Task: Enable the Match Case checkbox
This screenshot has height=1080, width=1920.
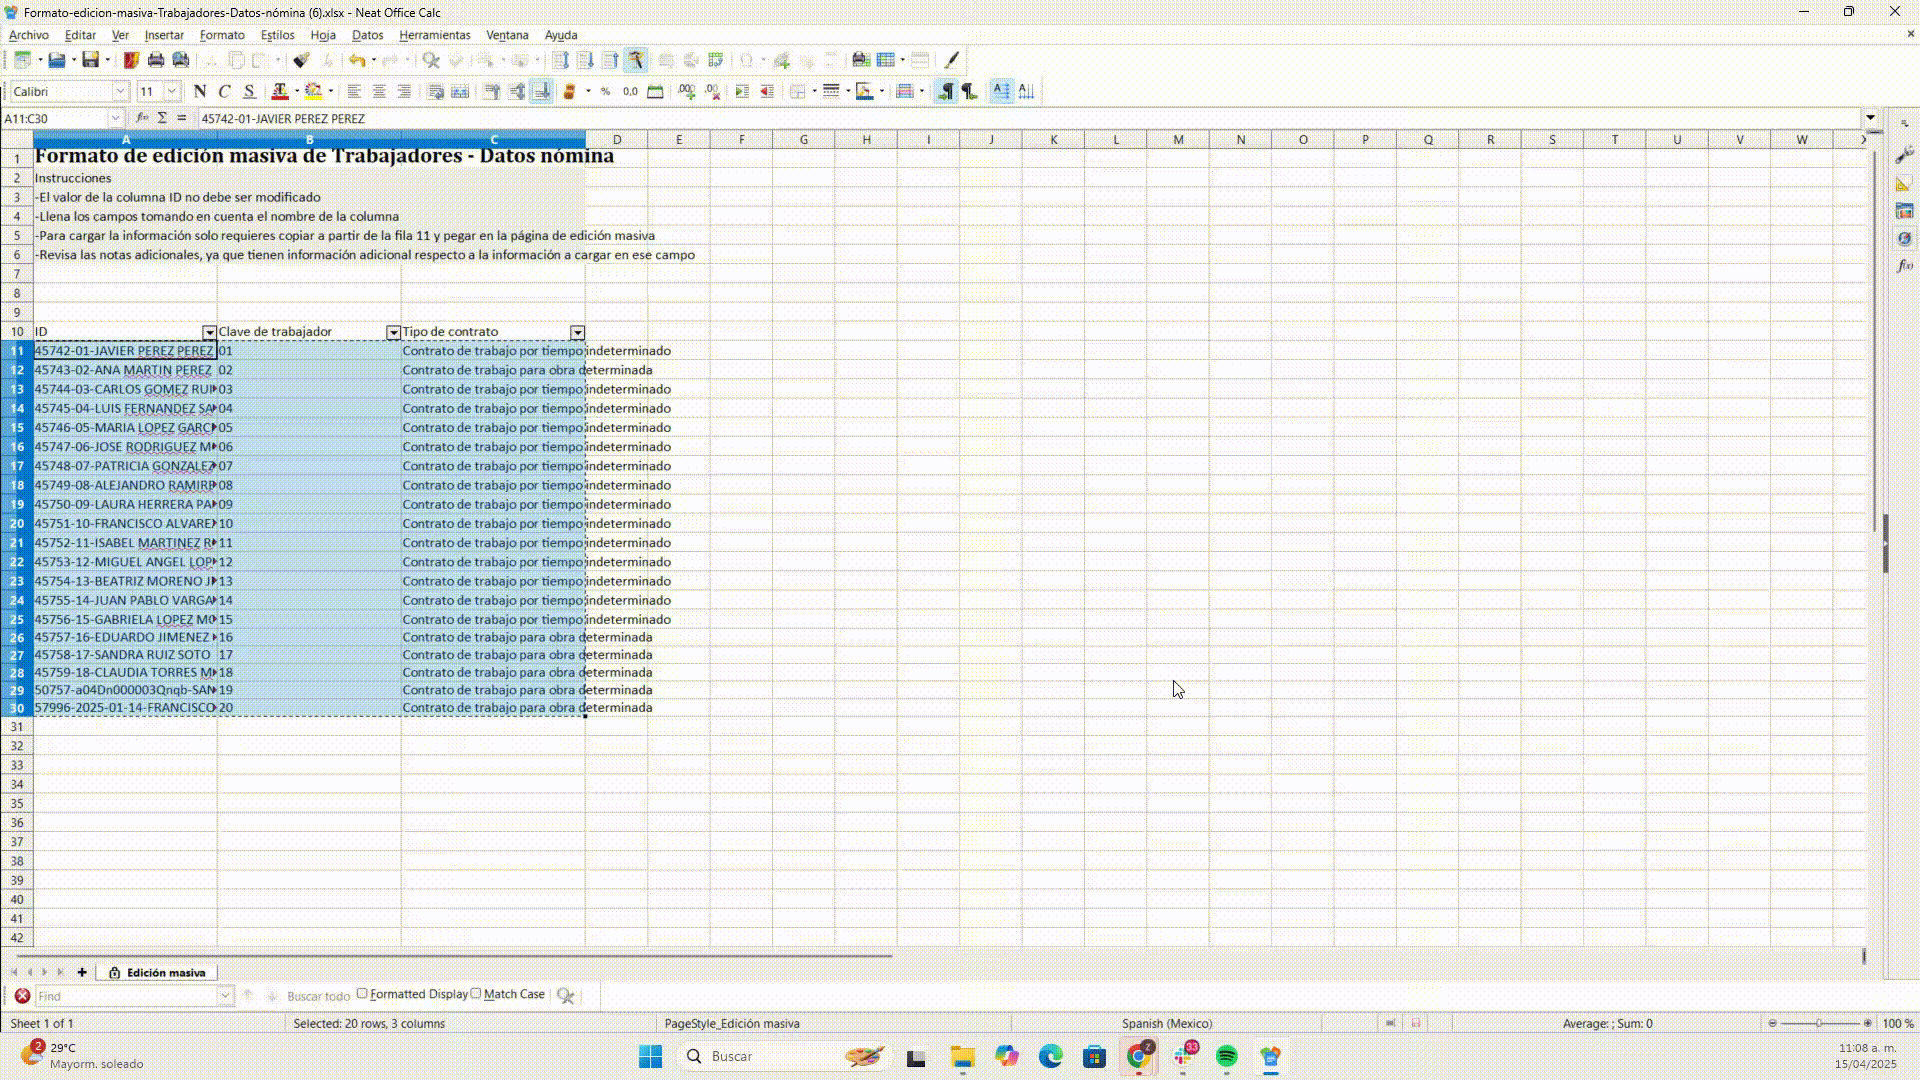Action: click(x=476, y=994)
